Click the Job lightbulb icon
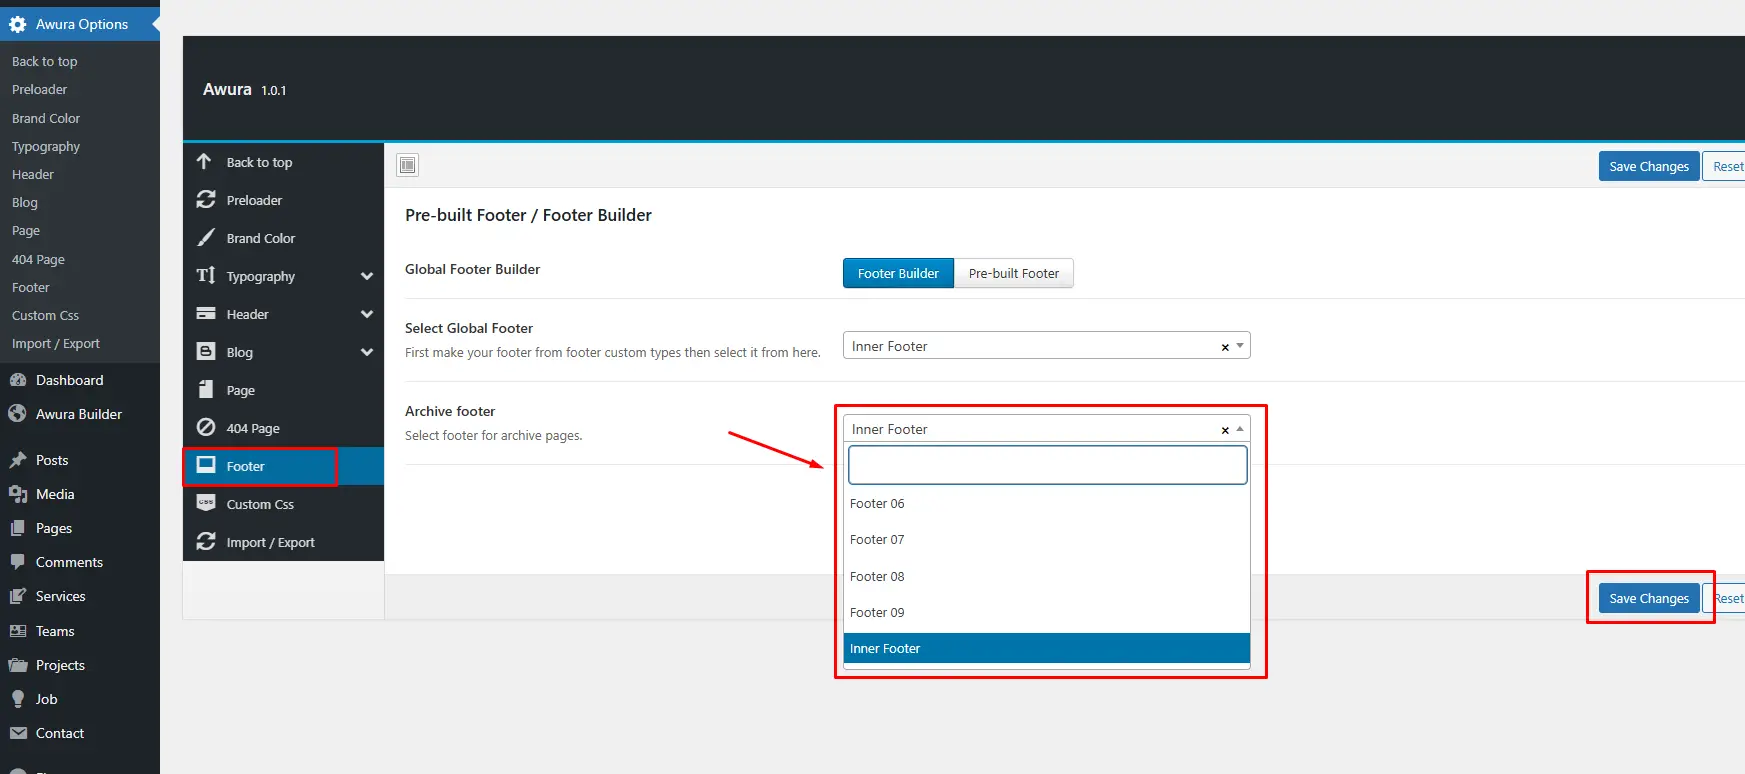This screenshot has width=1745, height=774. pyautogui.click(x=18, y=699)
